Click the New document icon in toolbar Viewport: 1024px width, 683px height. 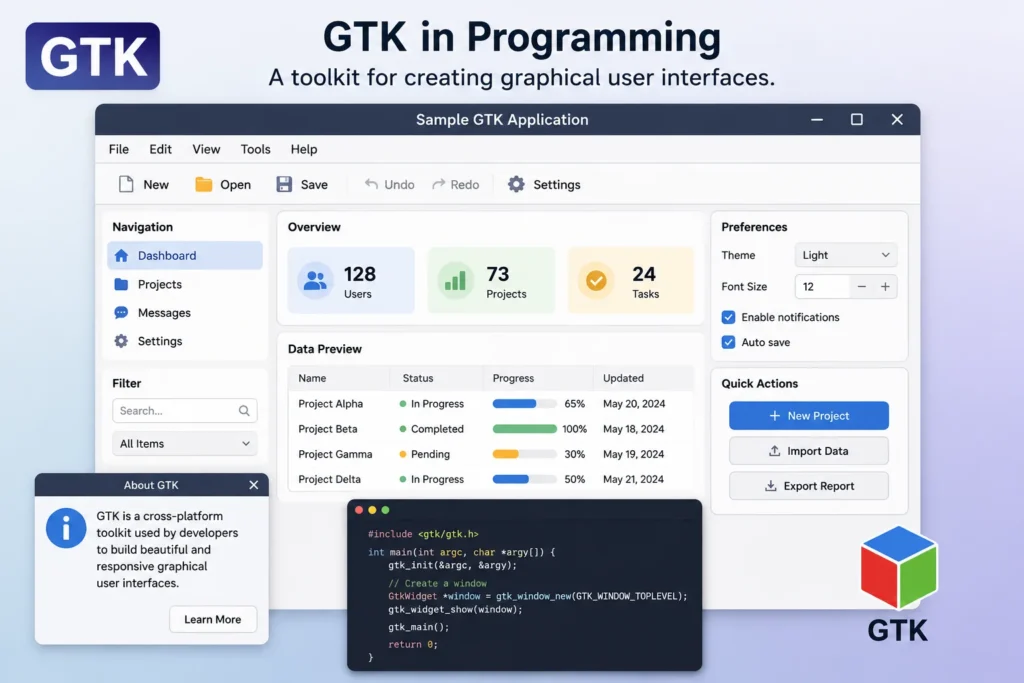126,185
